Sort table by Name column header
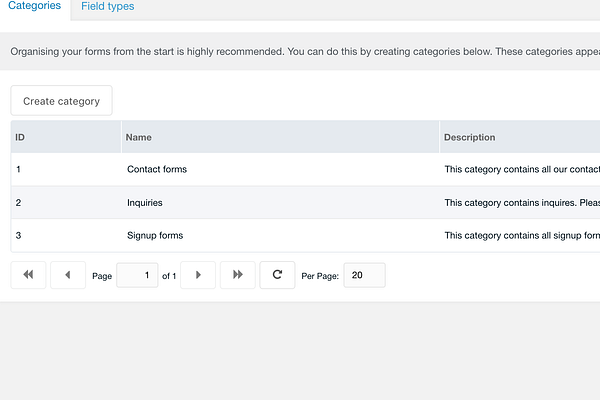 tap(280, 137)
